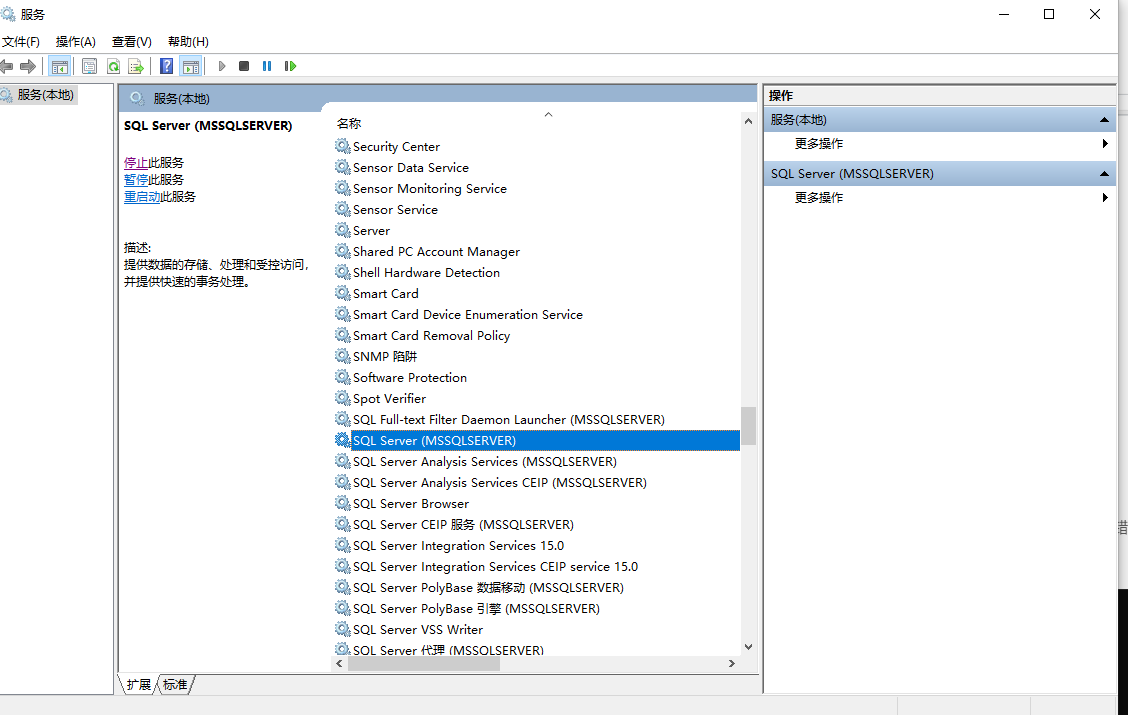Select SQL Server Analysis Services CEIP row
The image size is (1128, 715).
[x=499, y=482]
